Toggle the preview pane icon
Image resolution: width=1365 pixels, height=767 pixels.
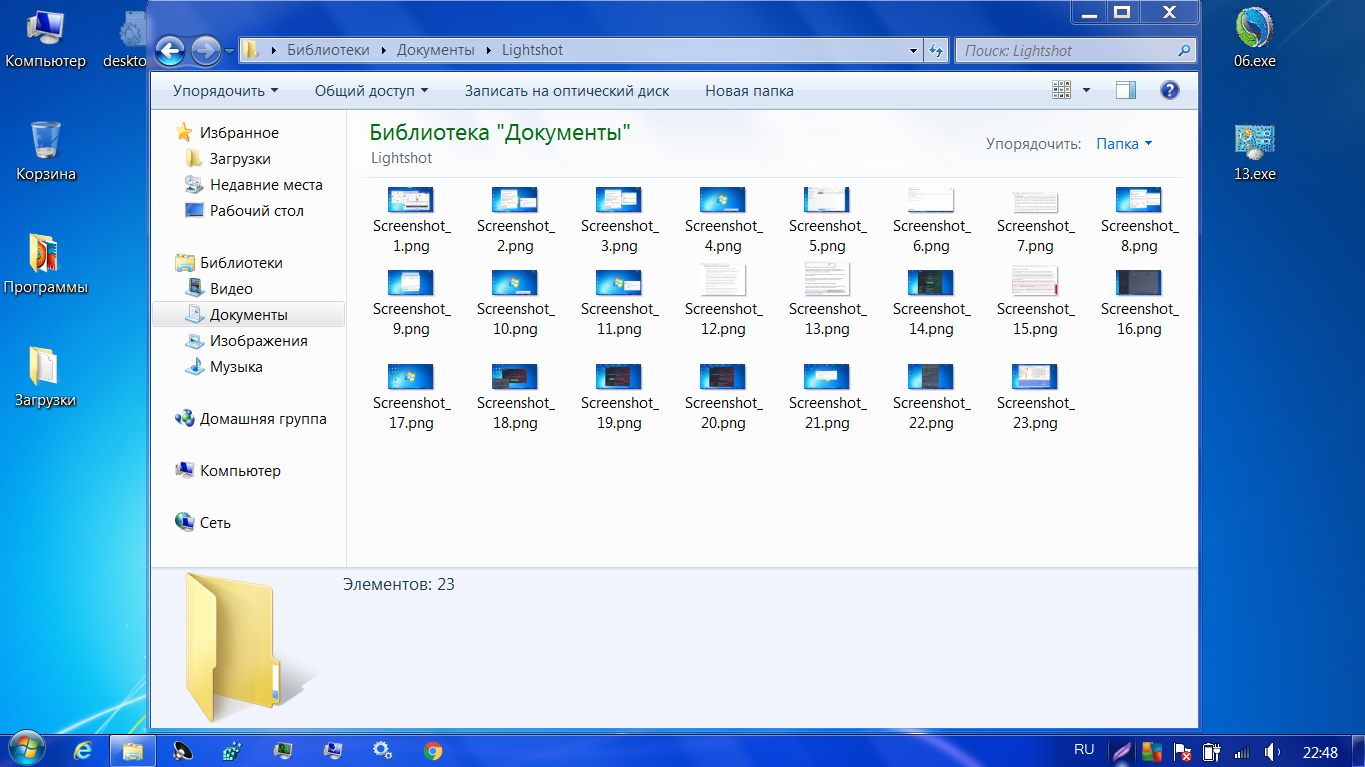coord(1126,91)
